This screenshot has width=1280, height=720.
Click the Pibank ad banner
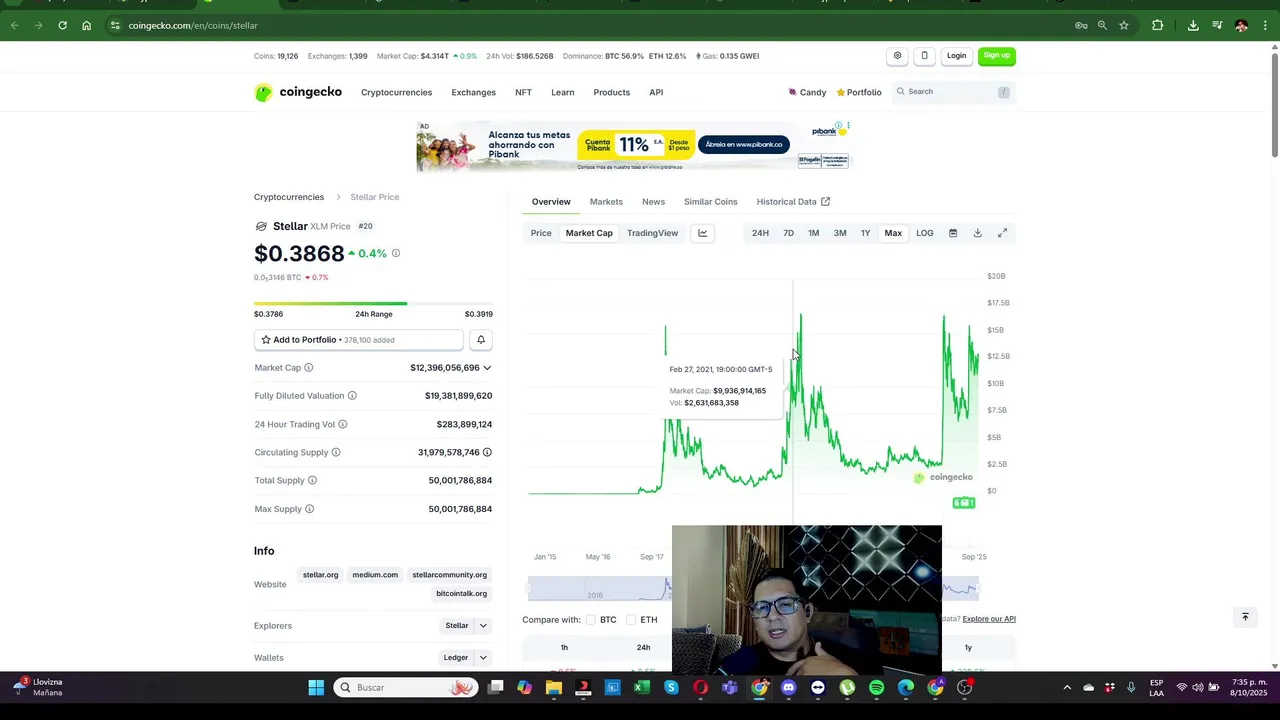coord(633,147)
